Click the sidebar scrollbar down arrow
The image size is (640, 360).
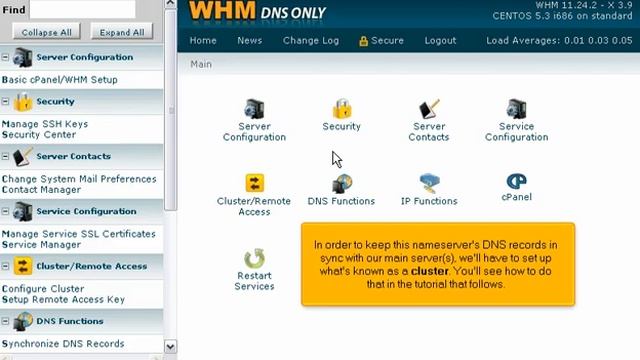tap(171, 347)
